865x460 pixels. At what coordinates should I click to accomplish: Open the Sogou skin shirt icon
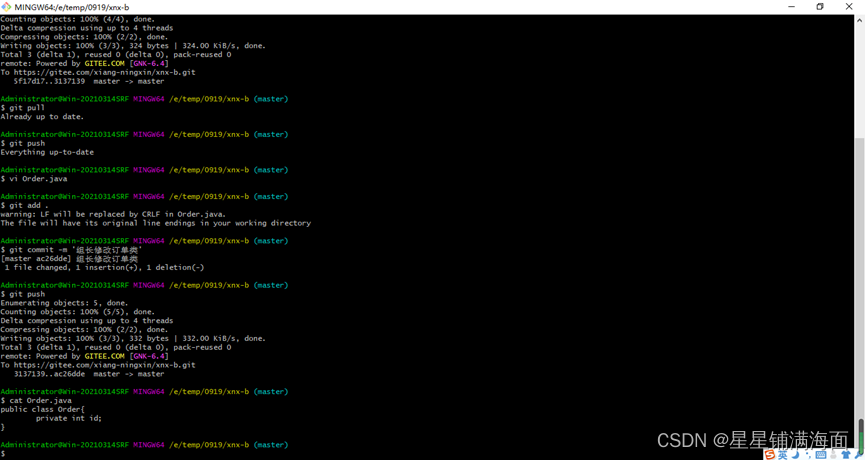(846, 454)
